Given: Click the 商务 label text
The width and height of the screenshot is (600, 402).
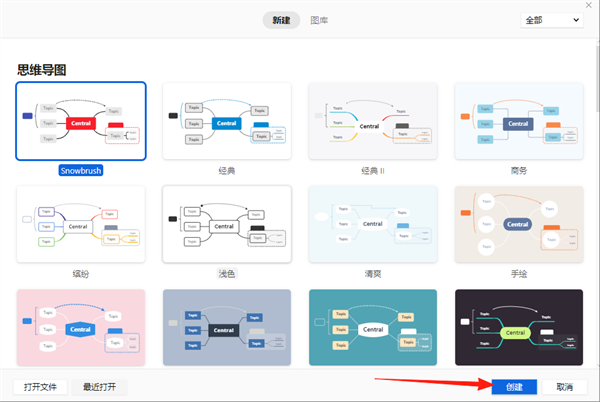Looking at the screenshot, I should tap(519, 171).
